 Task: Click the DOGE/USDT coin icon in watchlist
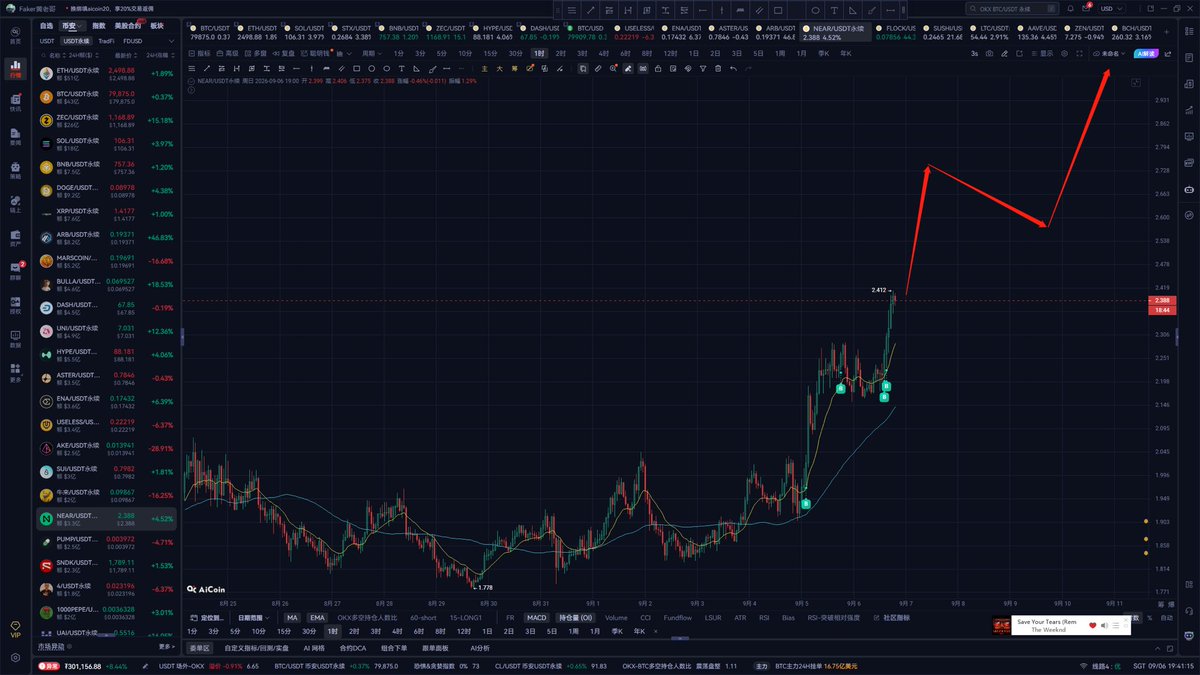point(46,190)
